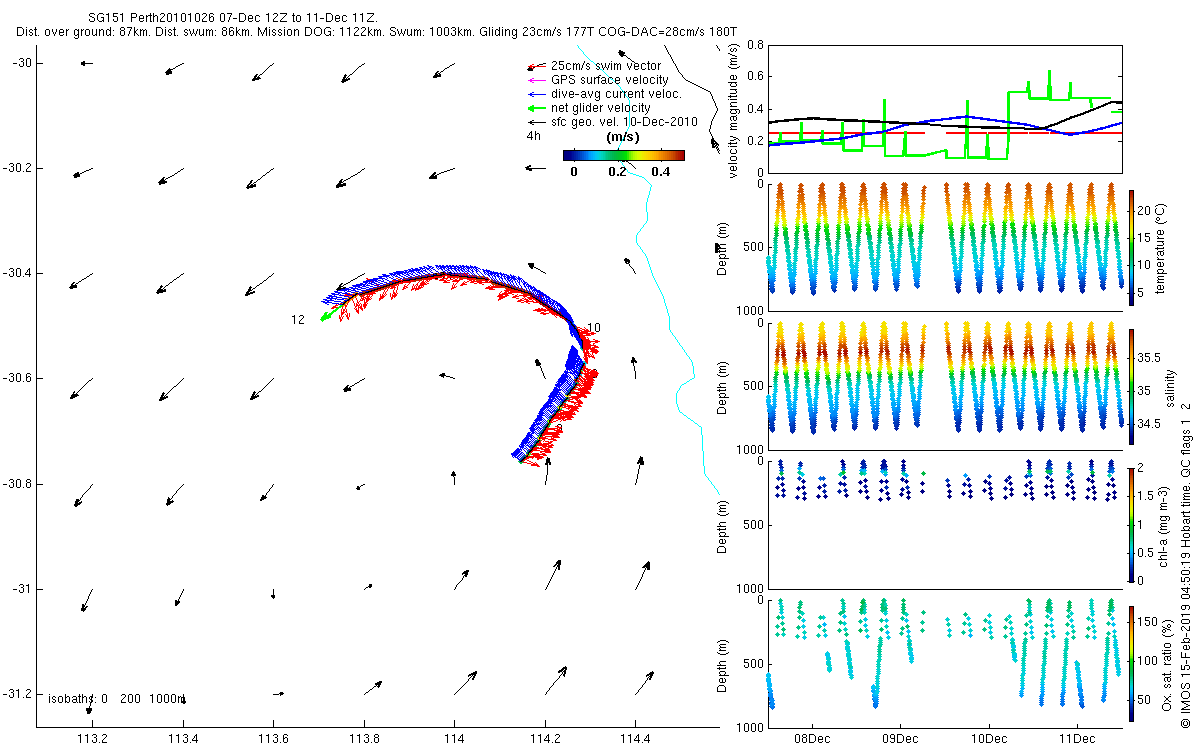Image resolution: width=1200 pixels, height=750 pixels.
Task: Select the black sfc geo. vel. legend arrow
Action: [x=533, y=122]
